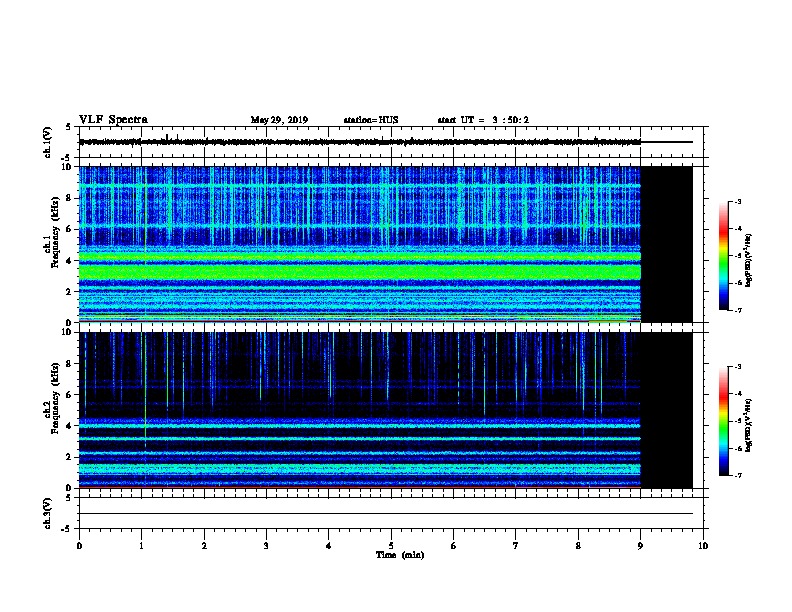Click the ch.2 frequency axis "6" tick label
Screen dimensions: 792x612
click(70, 394)
